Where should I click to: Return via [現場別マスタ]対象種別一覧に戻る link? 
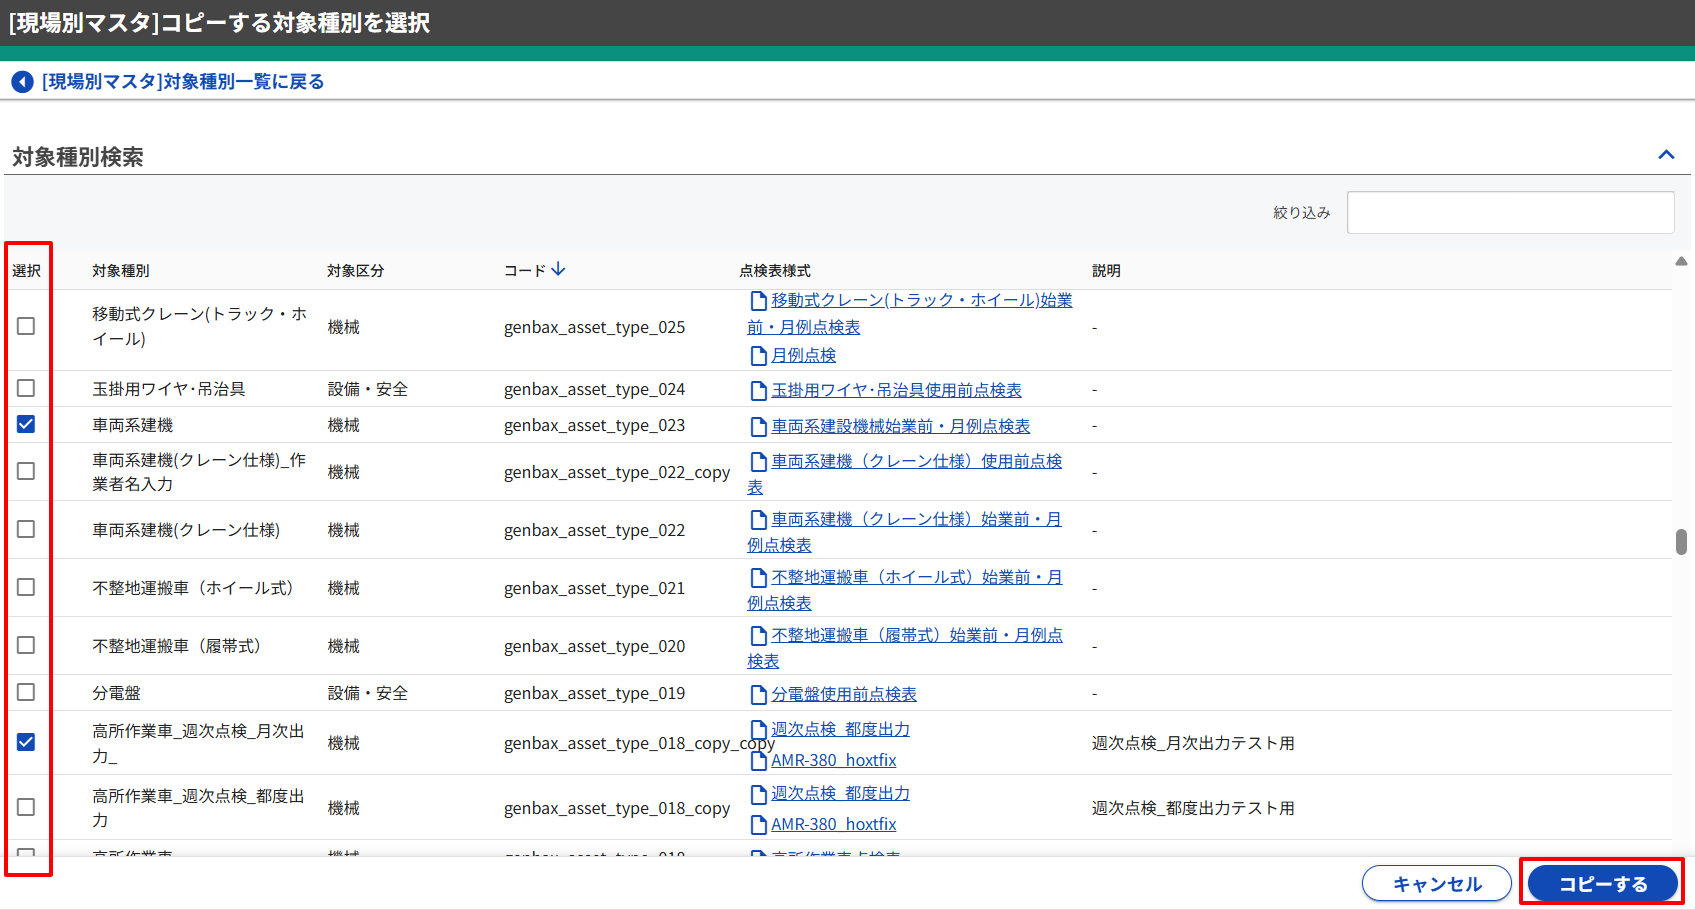[183, 82]
